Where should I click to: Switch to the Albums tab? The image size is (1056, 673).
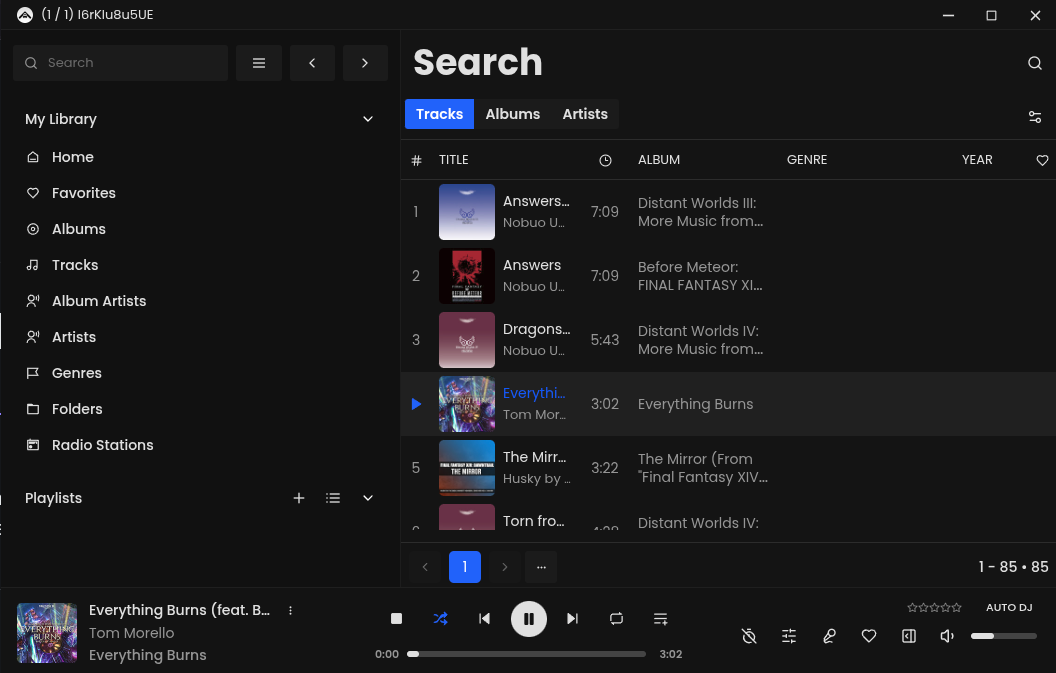(x=512, y=114)
